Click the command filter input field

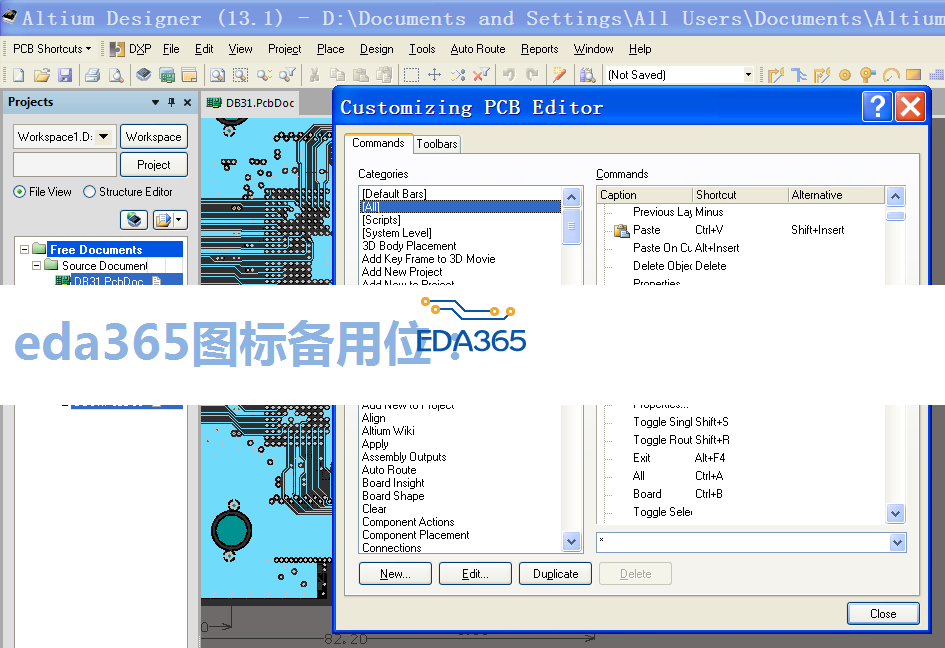[x=743, y=543]
